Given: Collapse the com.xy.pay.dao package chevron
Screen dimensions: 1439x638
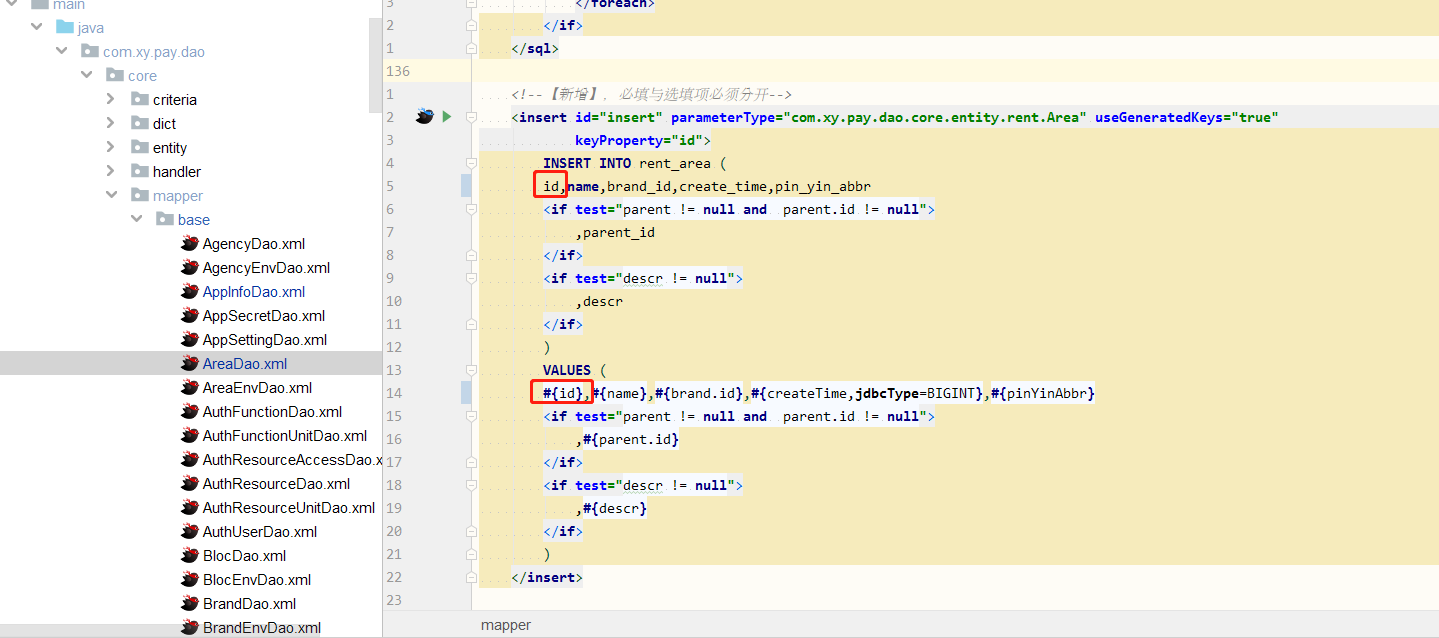Looking at the screenshot, I should tap(62, 51).
